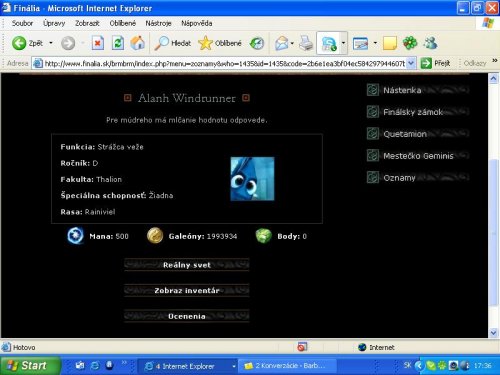The width and height of the screenshot is (500, 375).
Task: Open Favorites star icon in toolbar
Action: 205,43
